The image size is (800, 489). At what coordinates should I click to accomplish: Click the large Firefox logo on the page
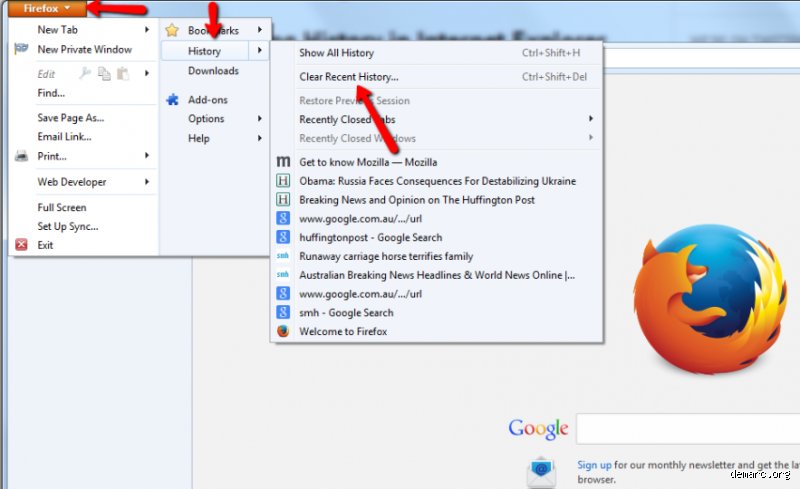pos(710,299)
